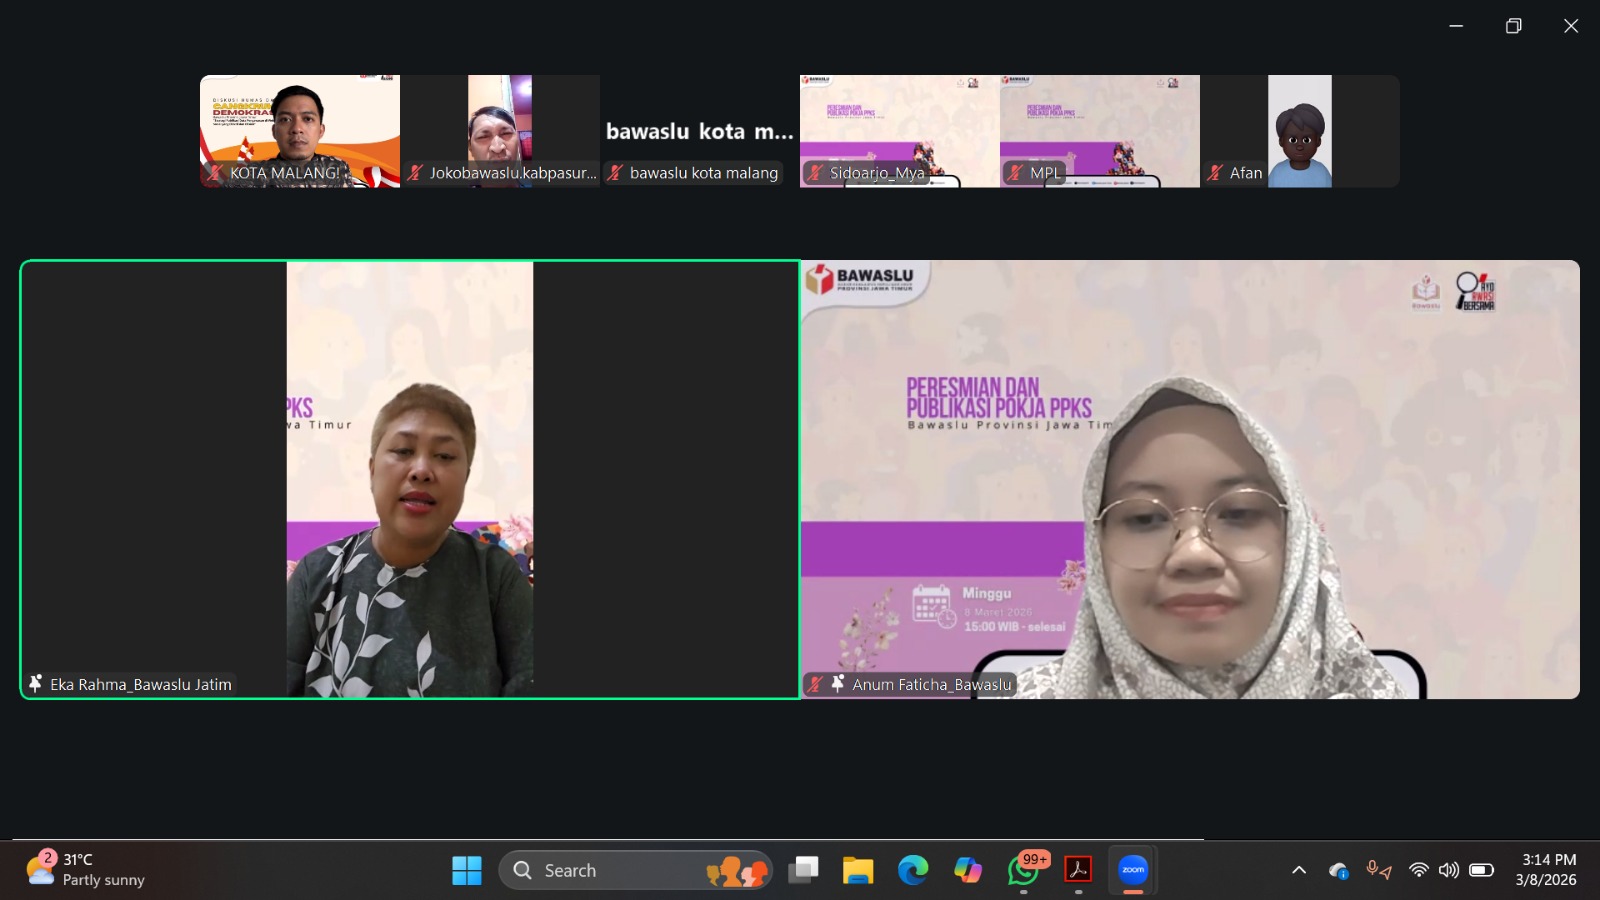Click the muted mic icon on MPL

click(1015, 173)
